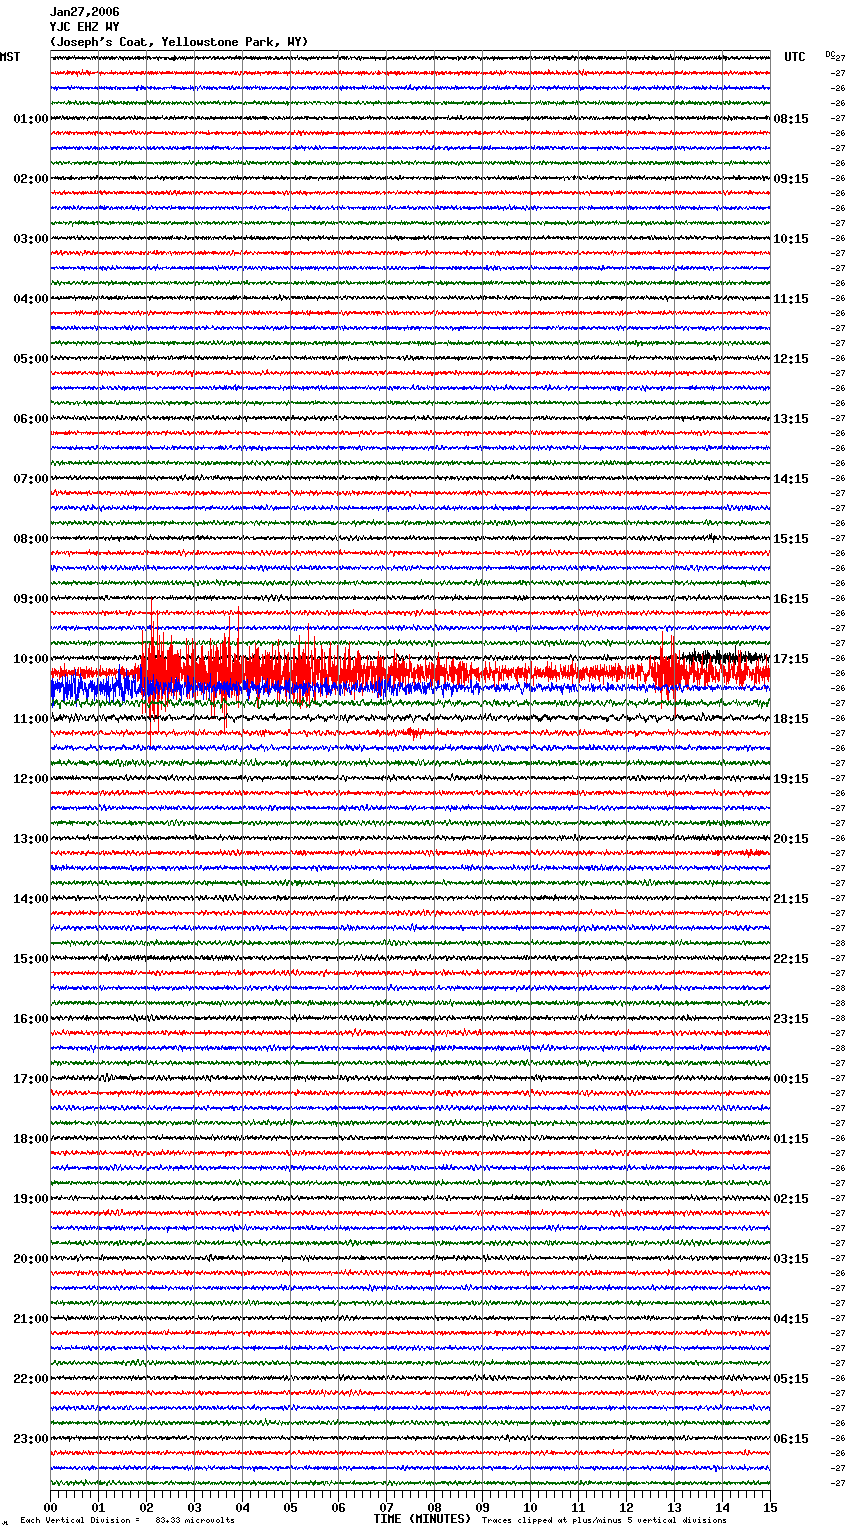This screenshot has width=850, height=1534.
Task: Click UTC time label "09:15"
Action: [x=791, y=179]
